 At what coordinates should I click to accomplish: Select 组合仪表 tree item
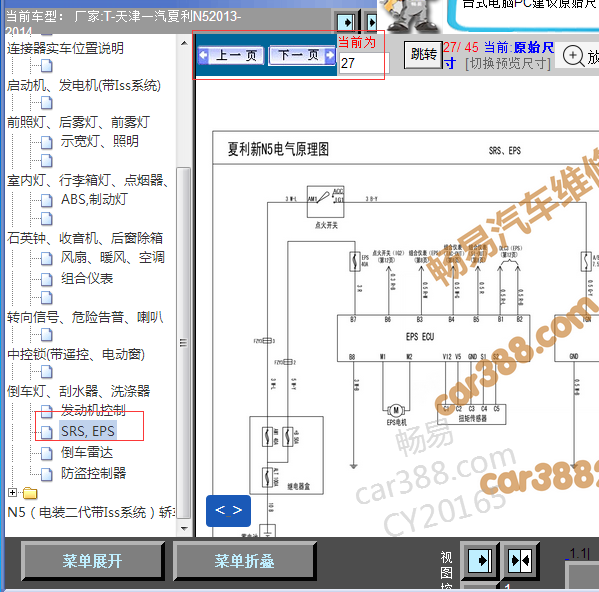(x=87, y=278)
